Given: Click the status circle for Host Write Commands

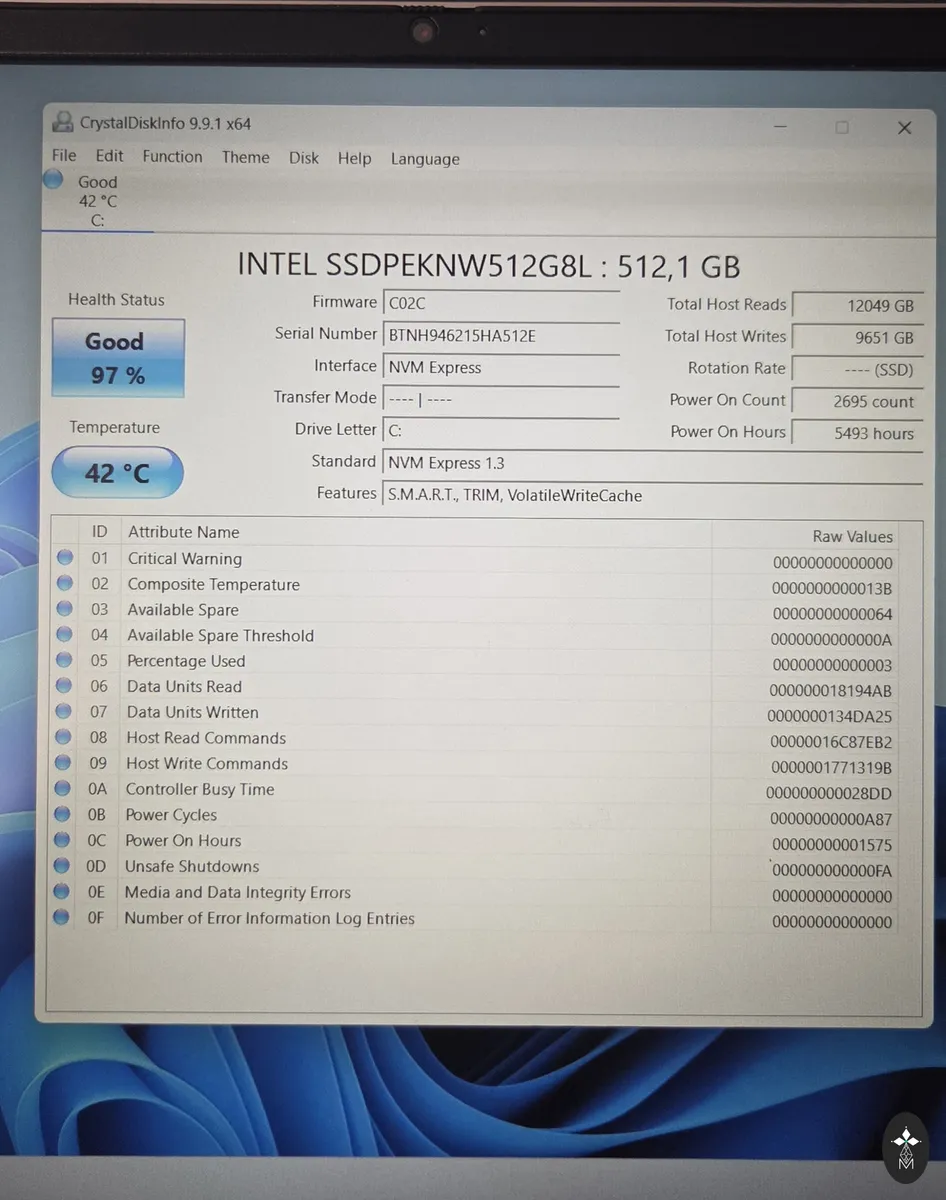Looking at the screenshot, I should click(x=64, y=763).
